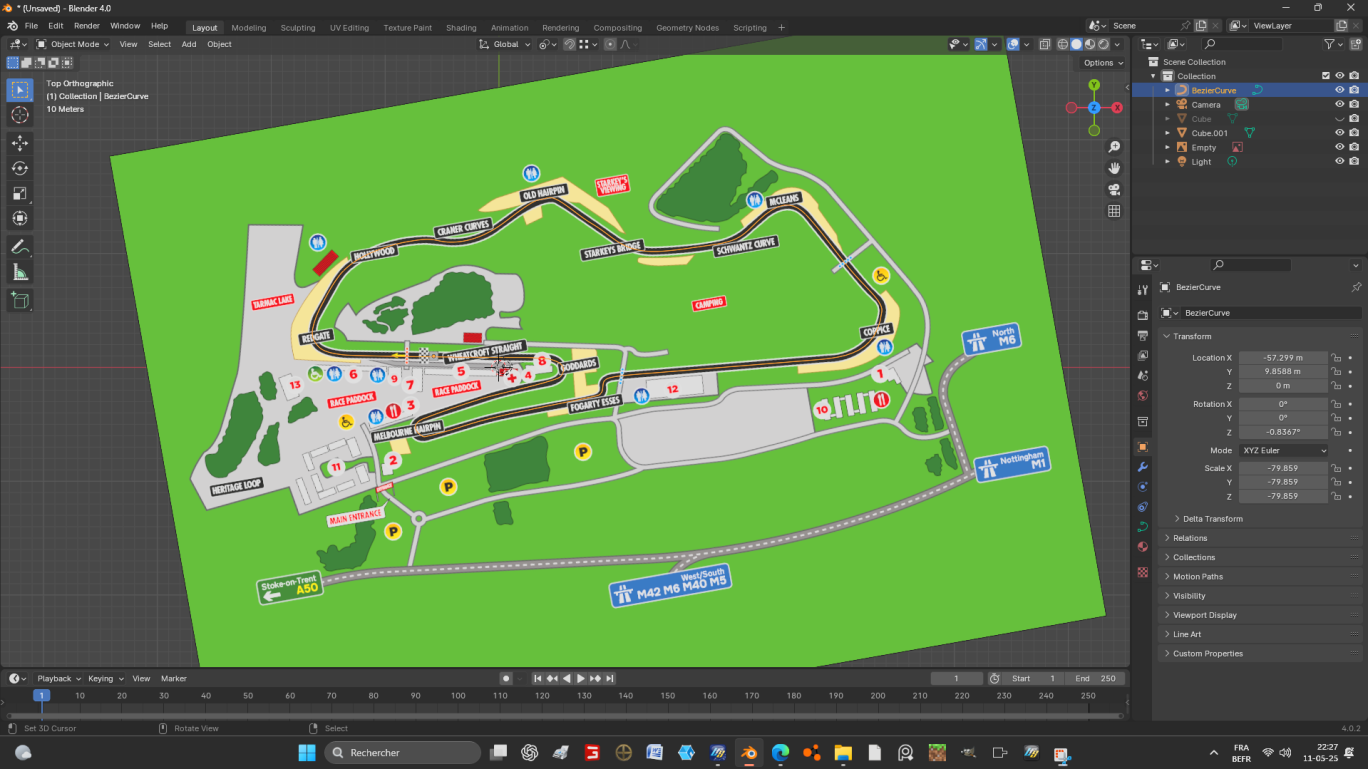This screenshot has height=769, width=1368.
Task: Expand the Viewport Display panel
Action: pos(1260,615)
